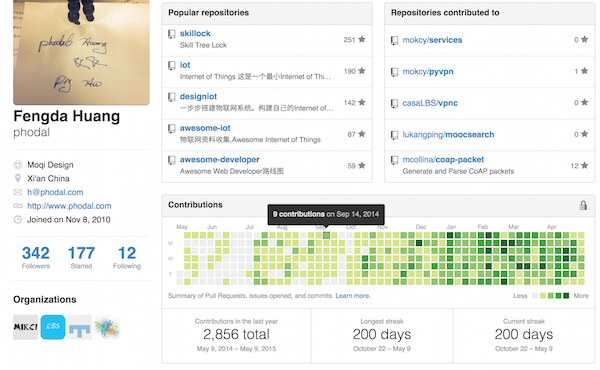Click the repo icon beside iot
The image size is (600, 370).
click(x=172, y=65)
